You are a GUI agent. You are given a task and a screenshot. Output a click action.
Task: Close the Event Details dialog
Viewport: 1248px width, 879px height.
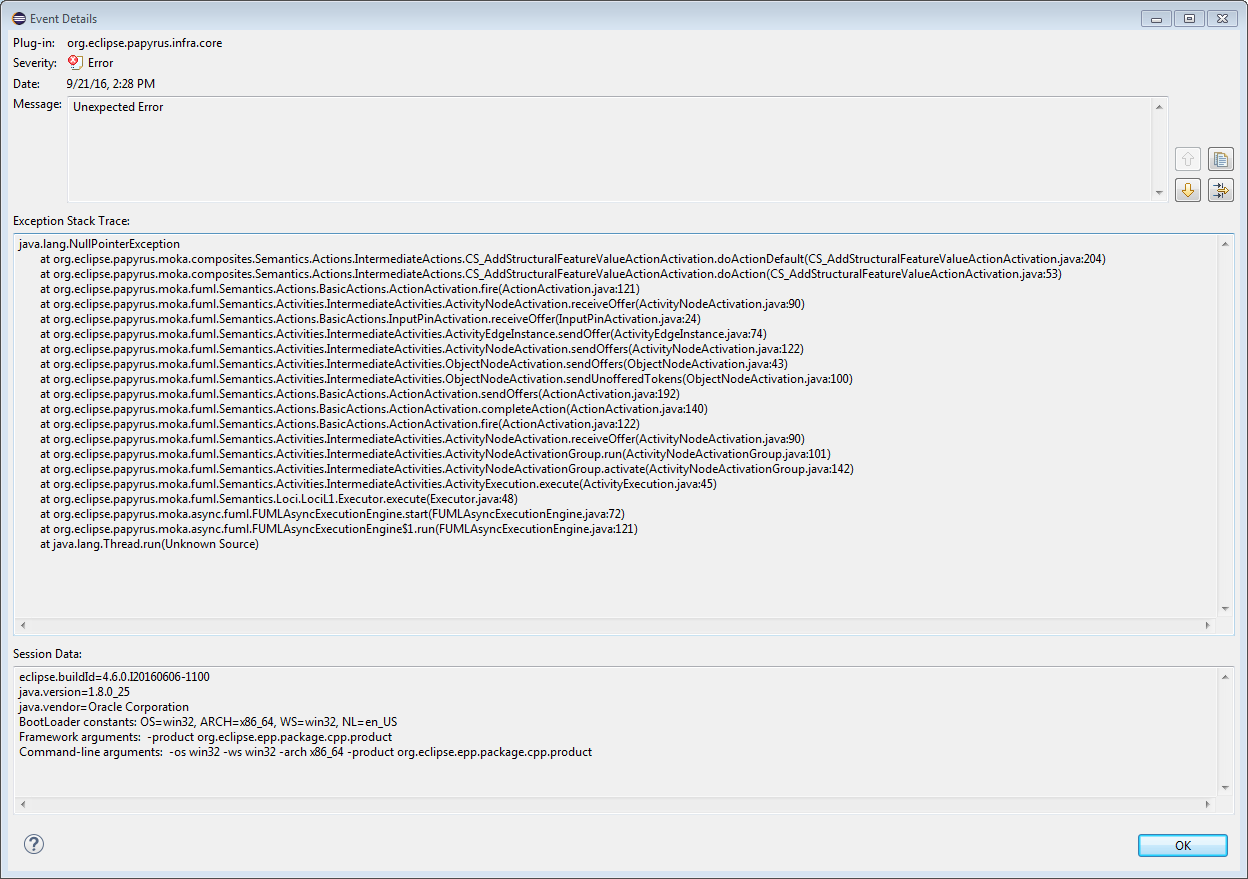[1221, 18]
